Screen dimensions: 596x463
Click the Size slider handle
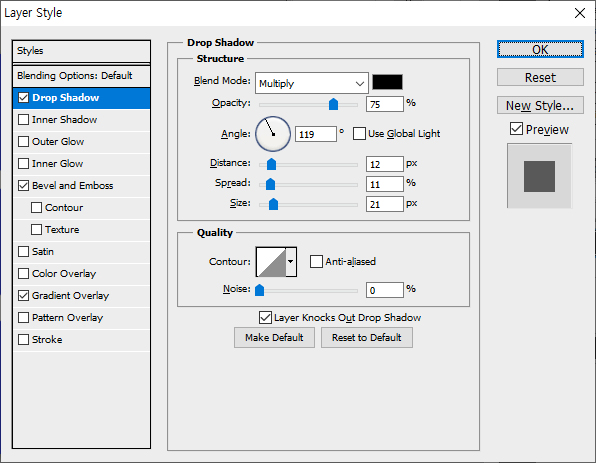pos(273,204)
